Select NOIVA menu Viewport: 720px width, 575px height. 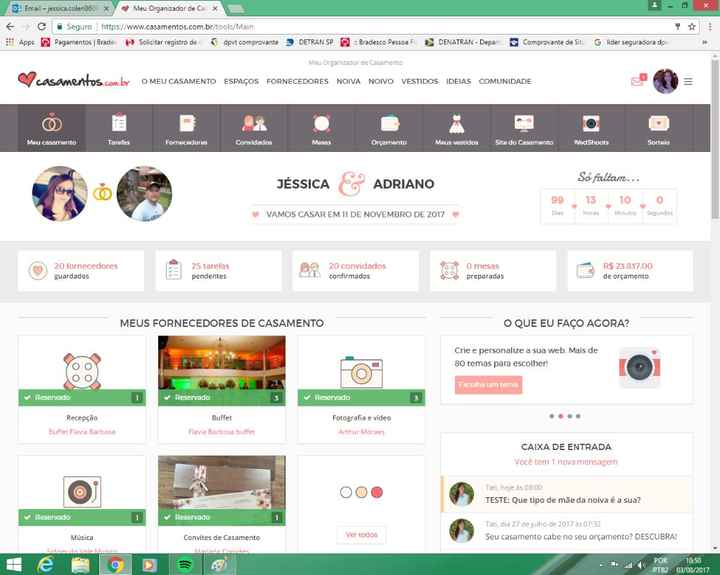click(349, 81)
